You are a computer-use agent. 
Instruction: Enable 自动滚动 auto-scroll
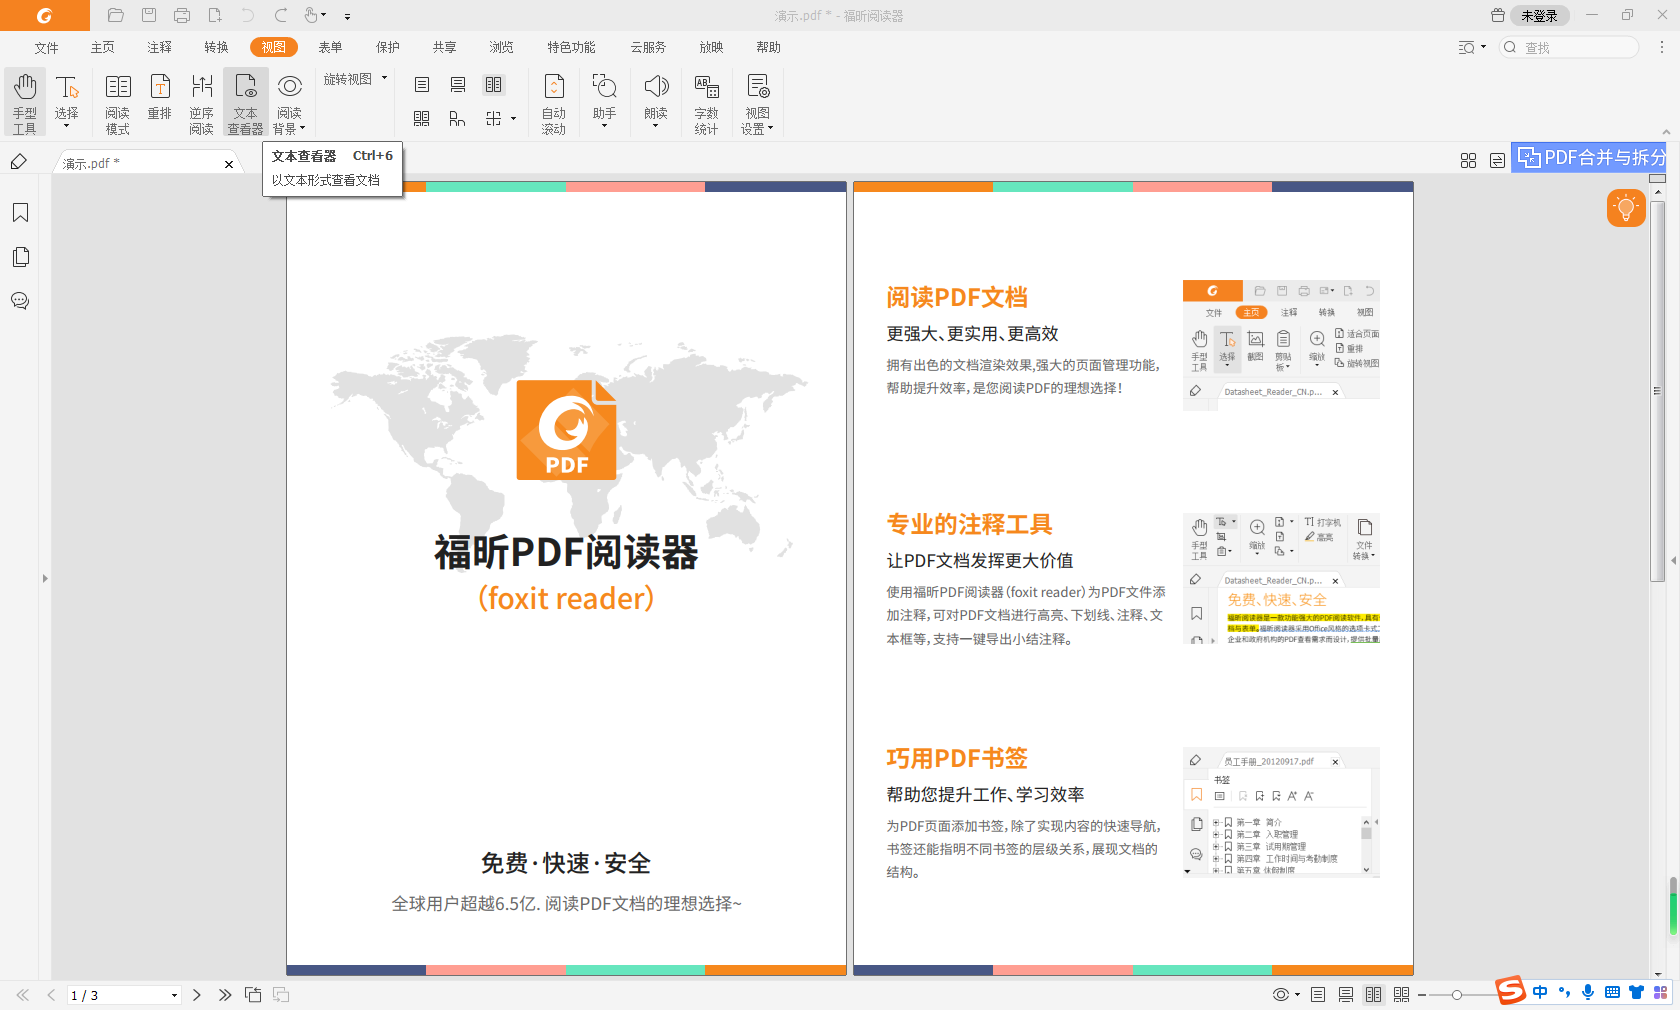(x=553, y=100)
